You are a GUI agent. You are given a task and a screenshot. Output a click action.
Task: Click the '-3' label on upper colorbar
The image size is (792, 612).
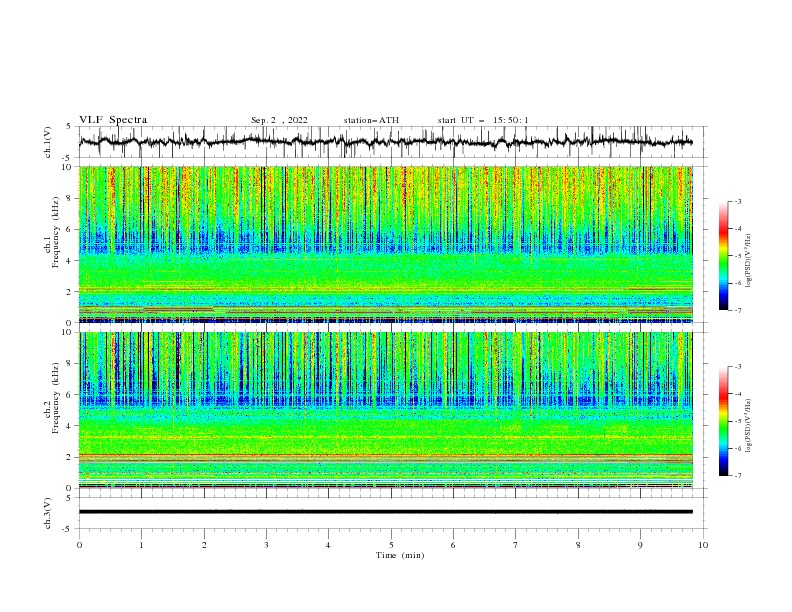pyautogui.click(x=737, y=201)
